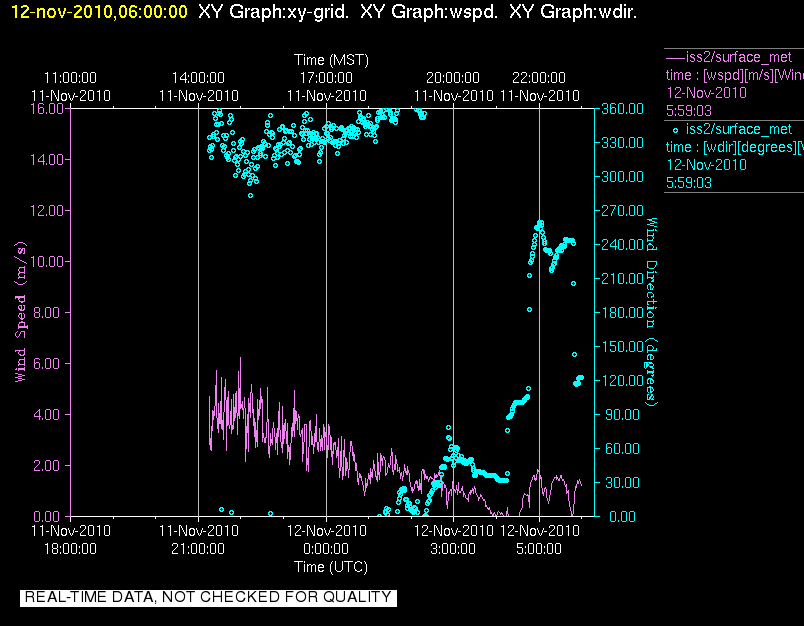Click the 3:00:00 UTC bottom axis label

click(453, 549)
